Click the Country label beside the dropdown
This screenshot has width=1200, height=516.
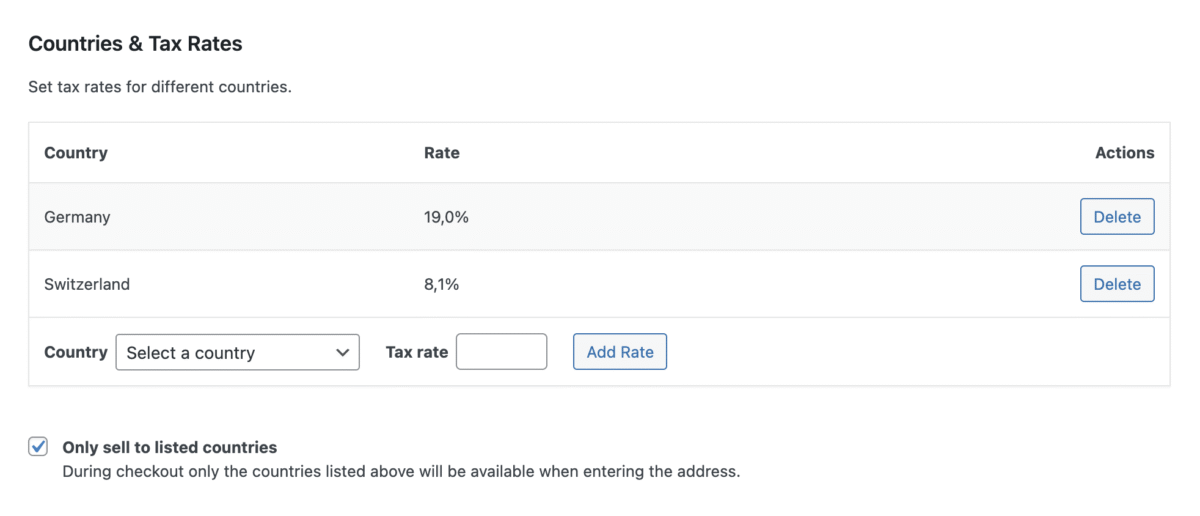coord(76,352)
